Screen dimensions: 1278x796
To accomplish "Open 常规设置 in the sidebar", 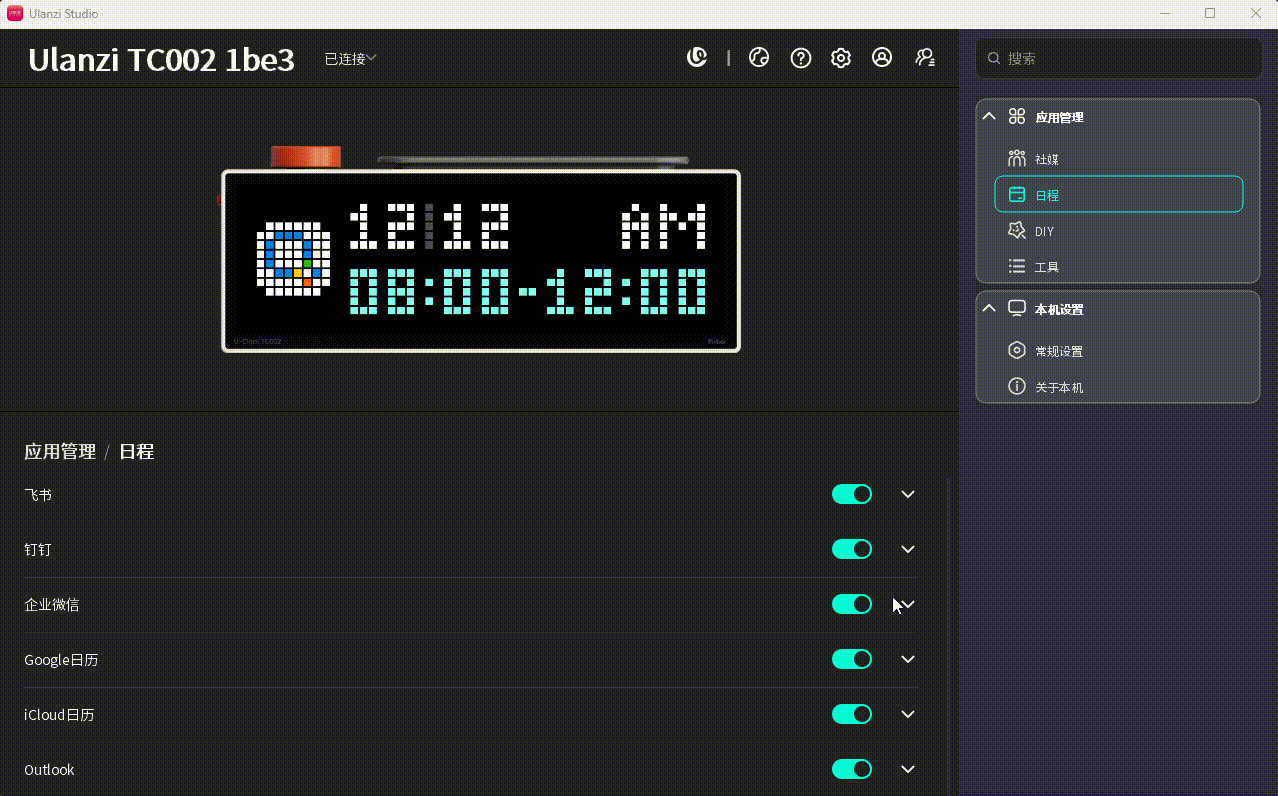I will click(1118, 351).
